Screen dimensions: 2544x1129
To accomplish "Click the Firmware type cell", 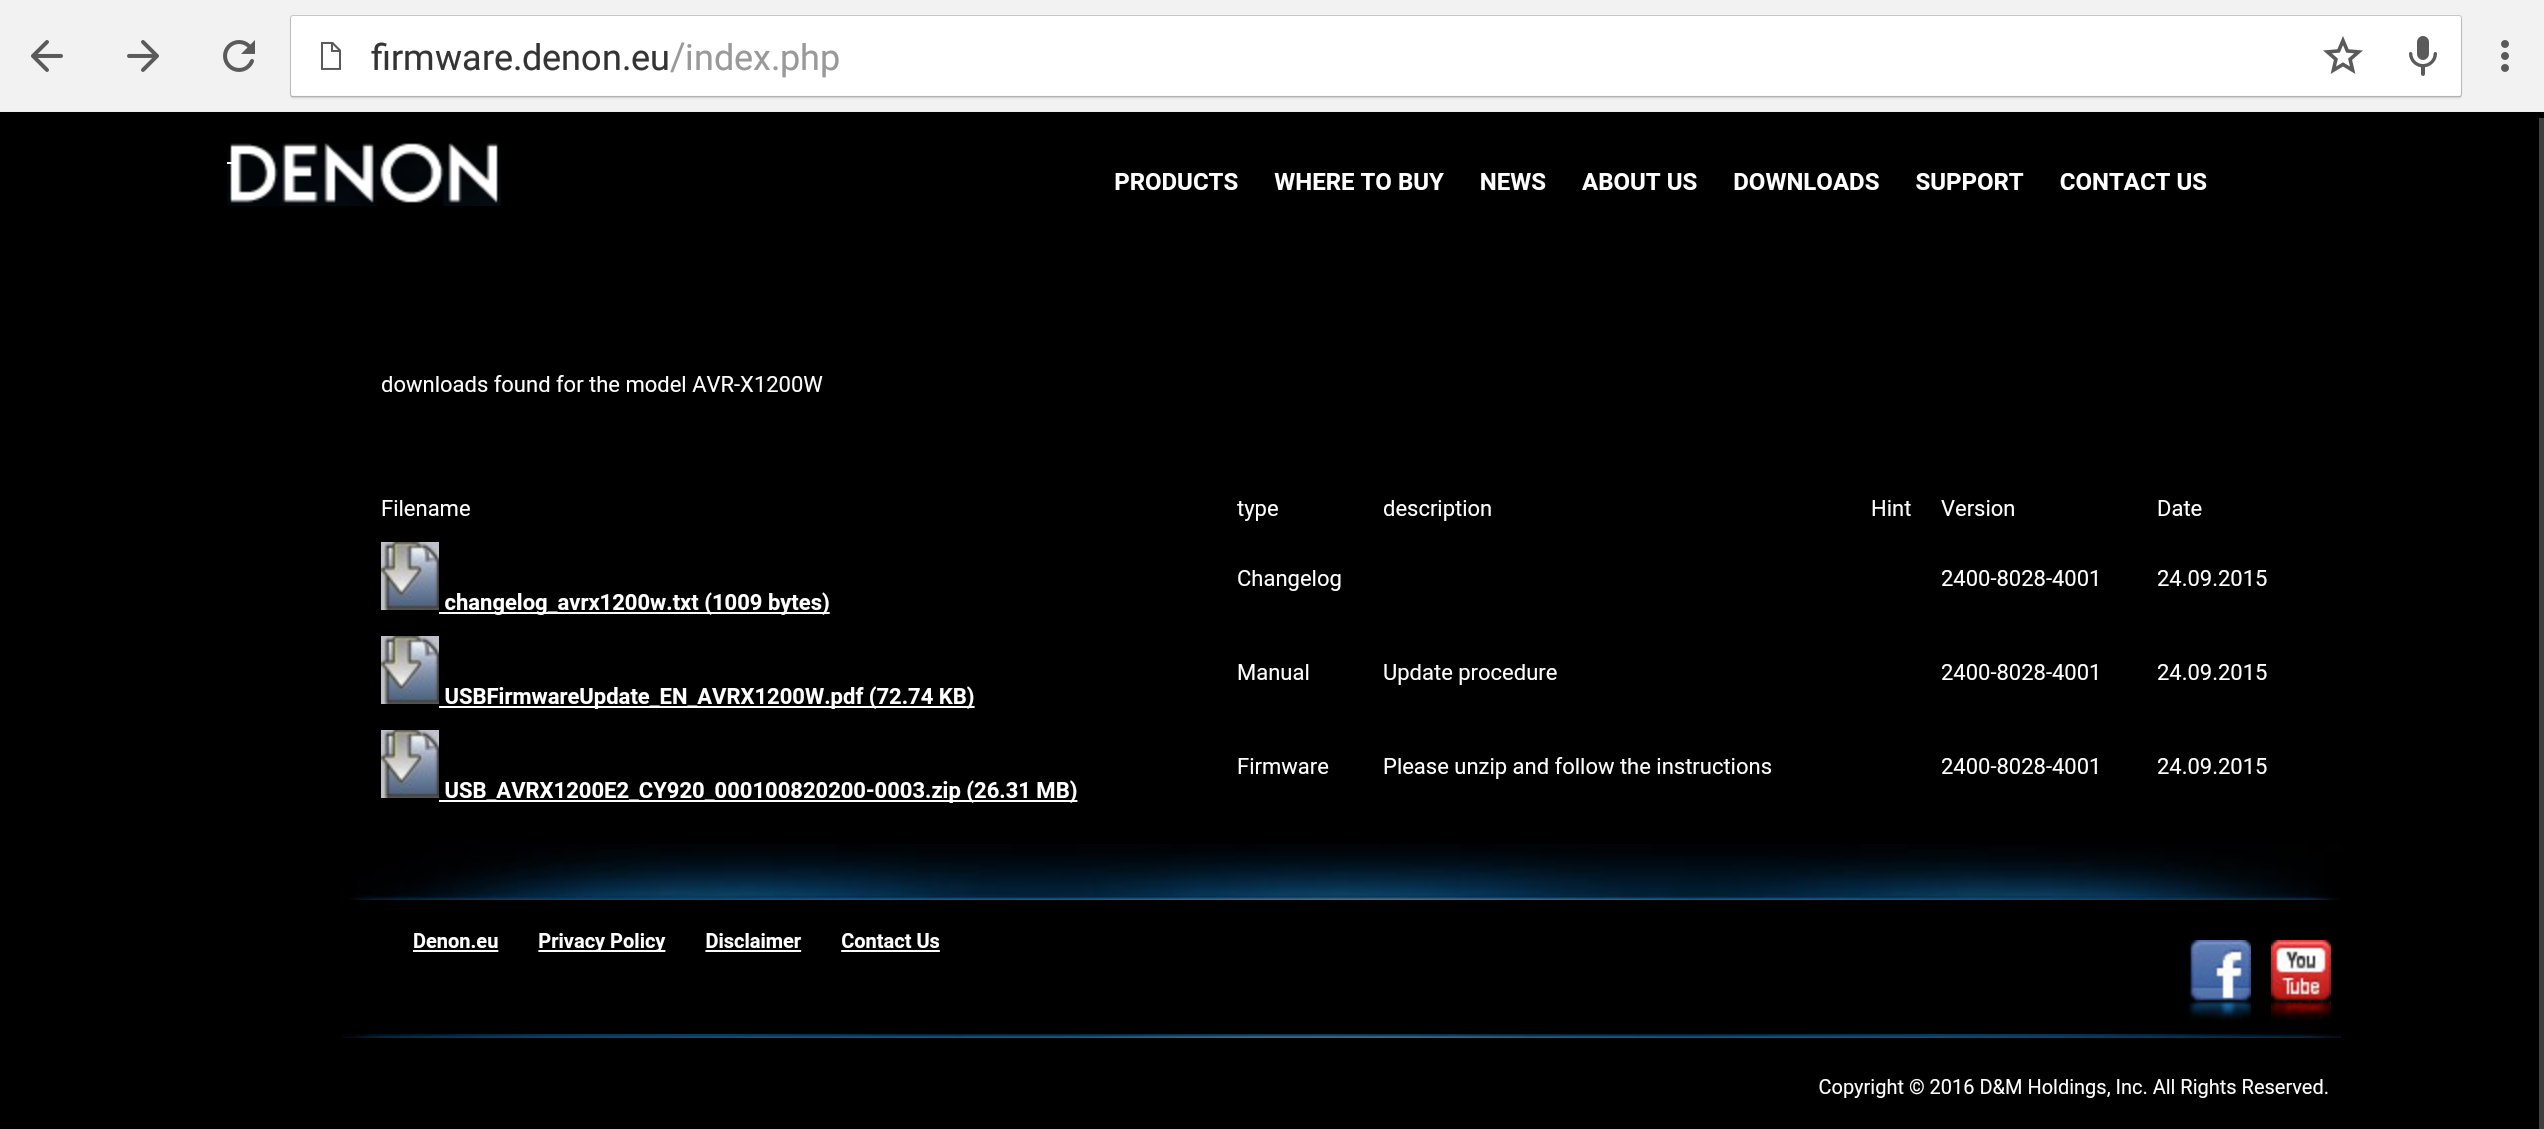I will pos(1282,767).
